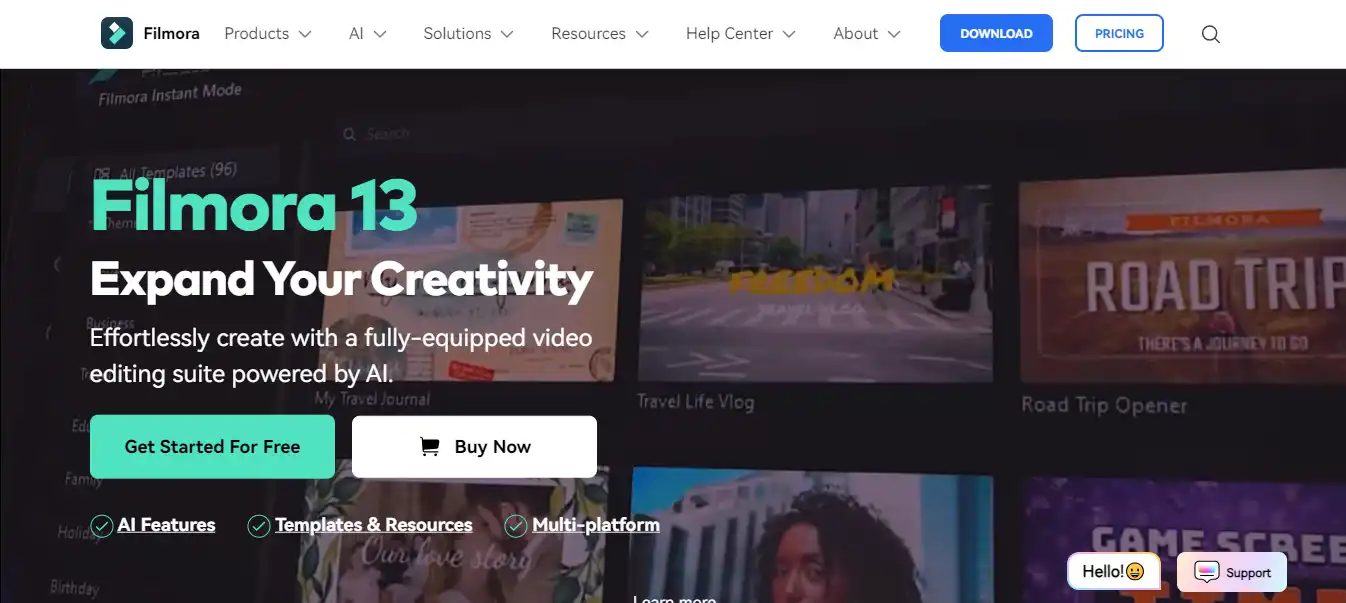Viewport: 1346px width, 603px height.
Task: Click the Road Trip Opener caption
Action: coord(1104,405)
